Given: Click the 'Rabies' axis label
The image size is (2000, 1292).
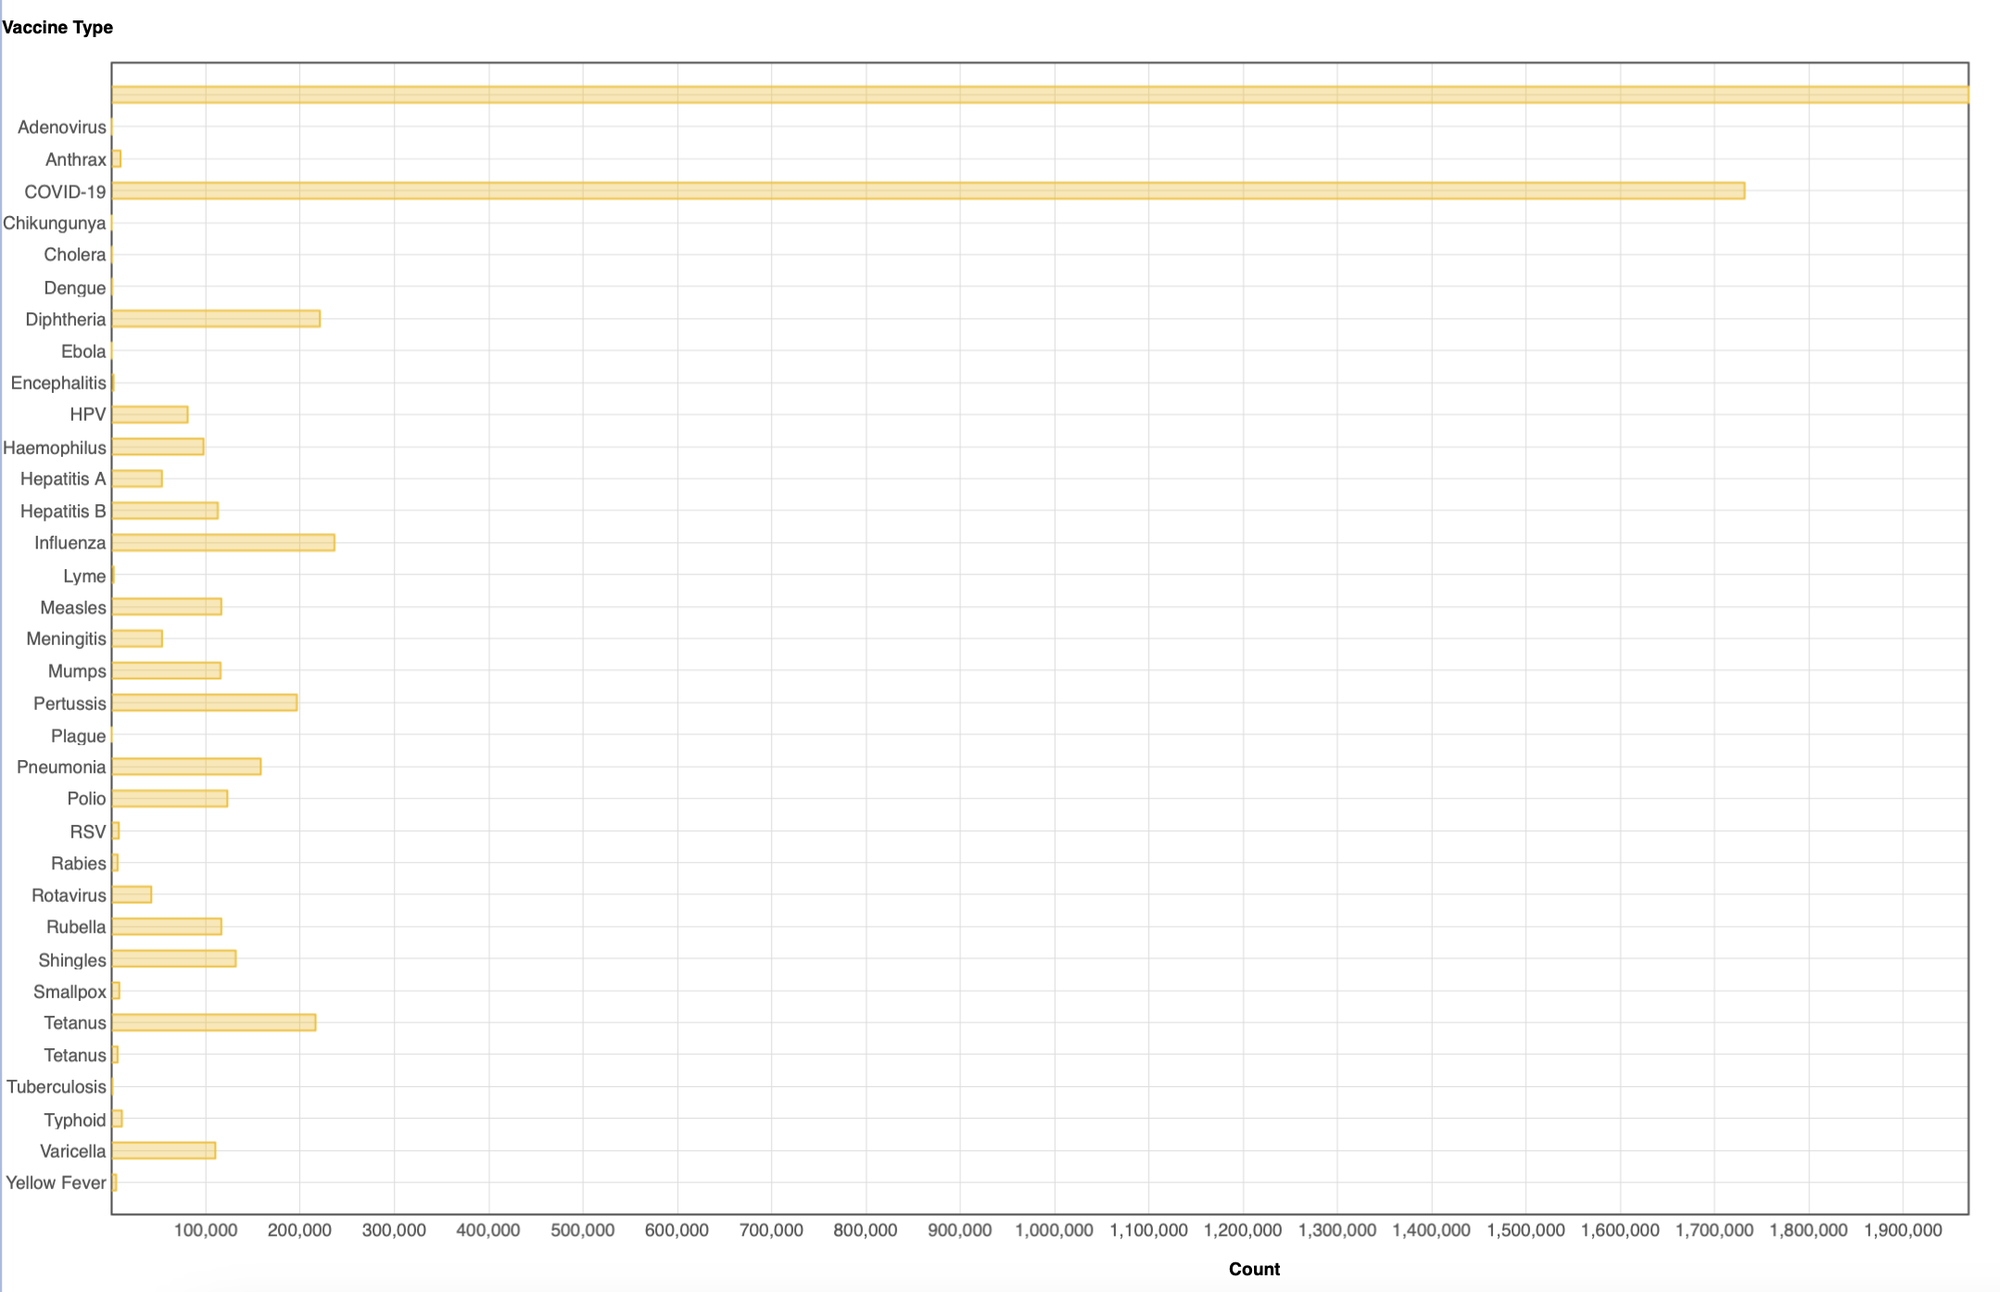Looking at the screenshot, I should point(78,863).
